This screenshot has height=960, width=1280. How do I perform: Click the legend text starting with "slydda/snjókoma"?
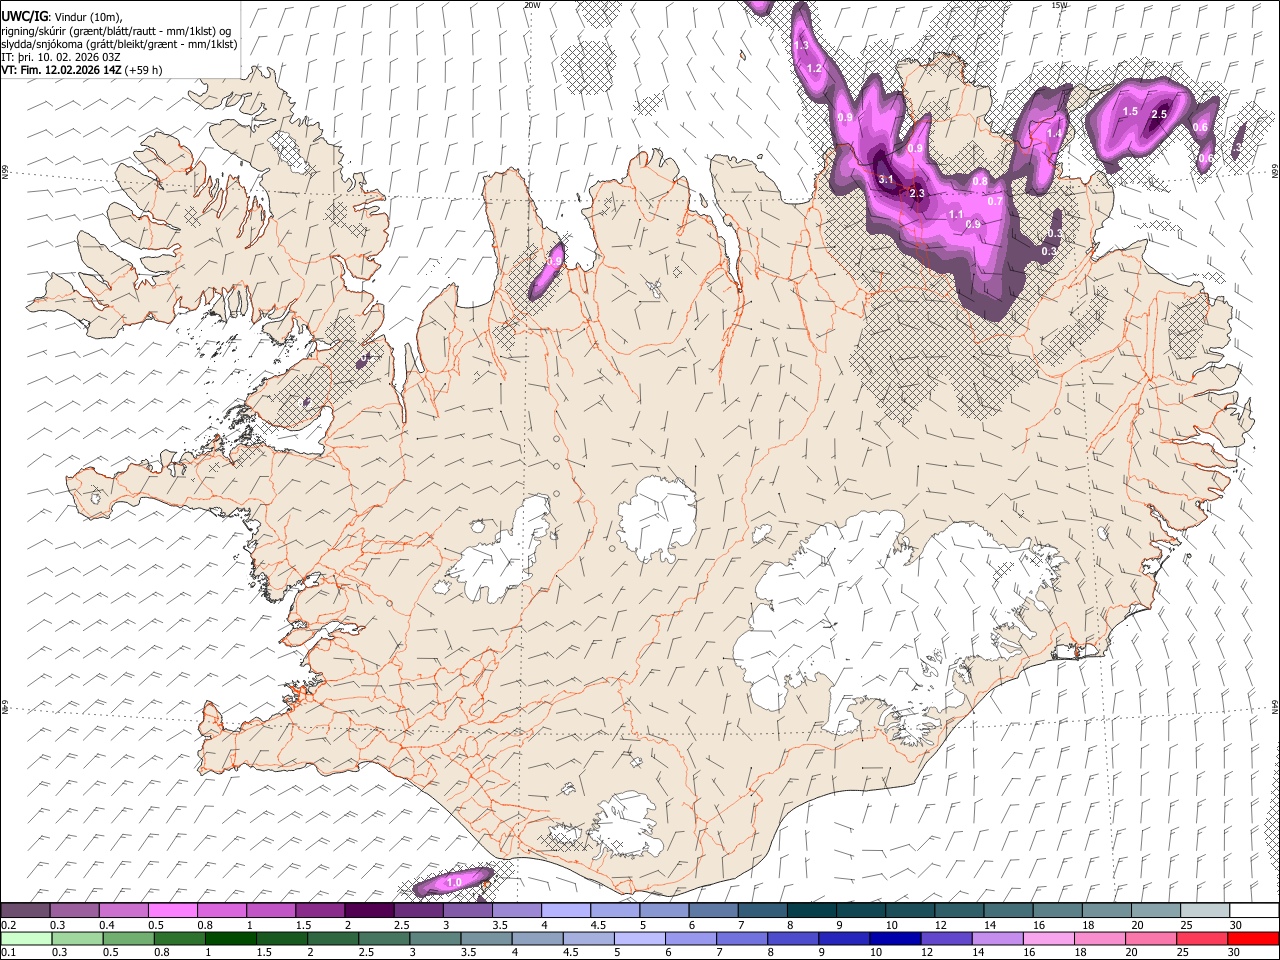pyautogui.click(x=119, y=44)
